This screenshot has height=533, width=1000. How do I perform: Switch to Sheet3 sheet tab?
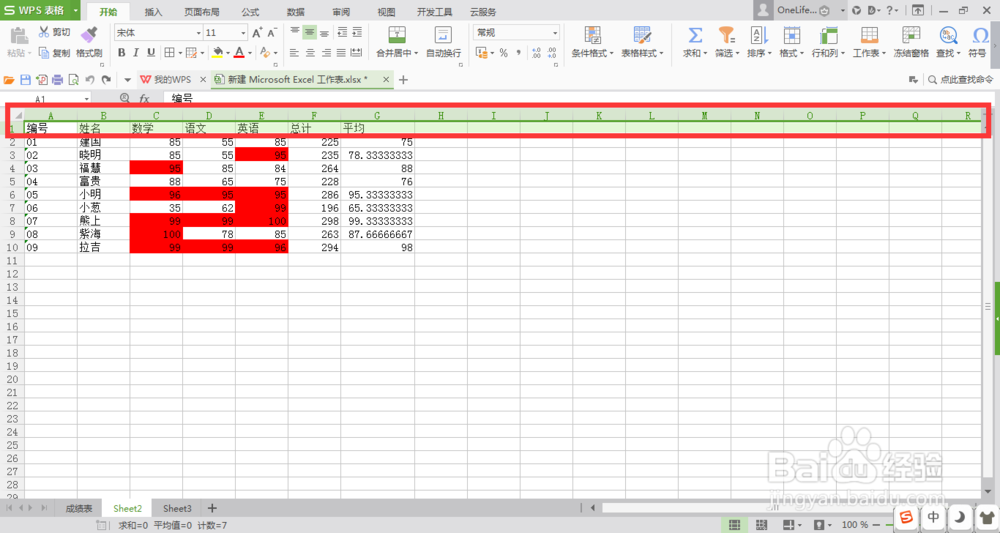[177, 508]
